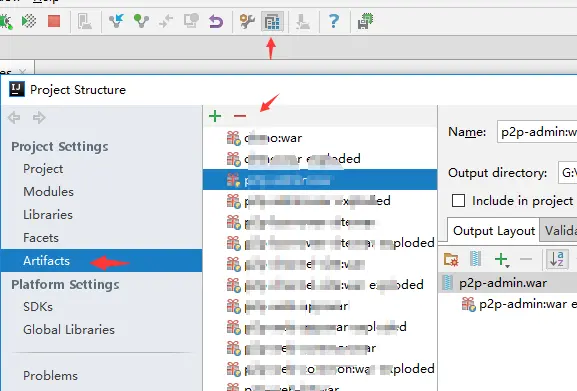Screen dimensions: 577x391
Task: Click the Commit changes VCS icon
Action: point(141,21)
